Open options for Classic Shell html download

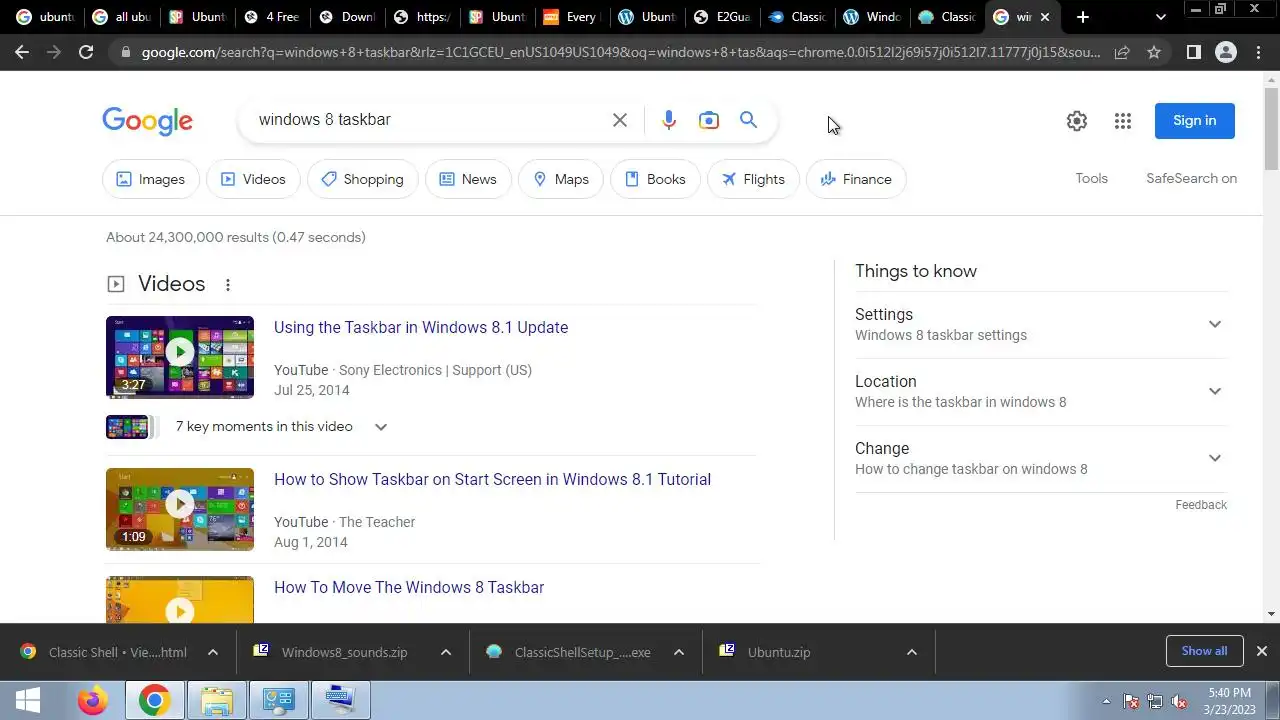point(213,652)
